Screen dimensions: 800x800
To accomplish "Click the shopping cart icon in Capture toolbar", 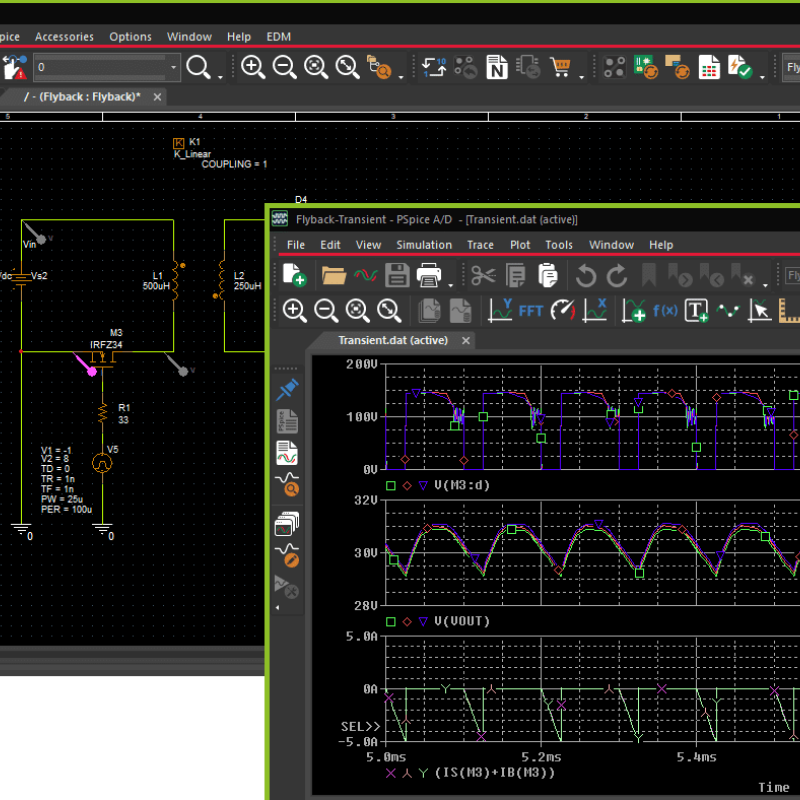I will [560, 67].
